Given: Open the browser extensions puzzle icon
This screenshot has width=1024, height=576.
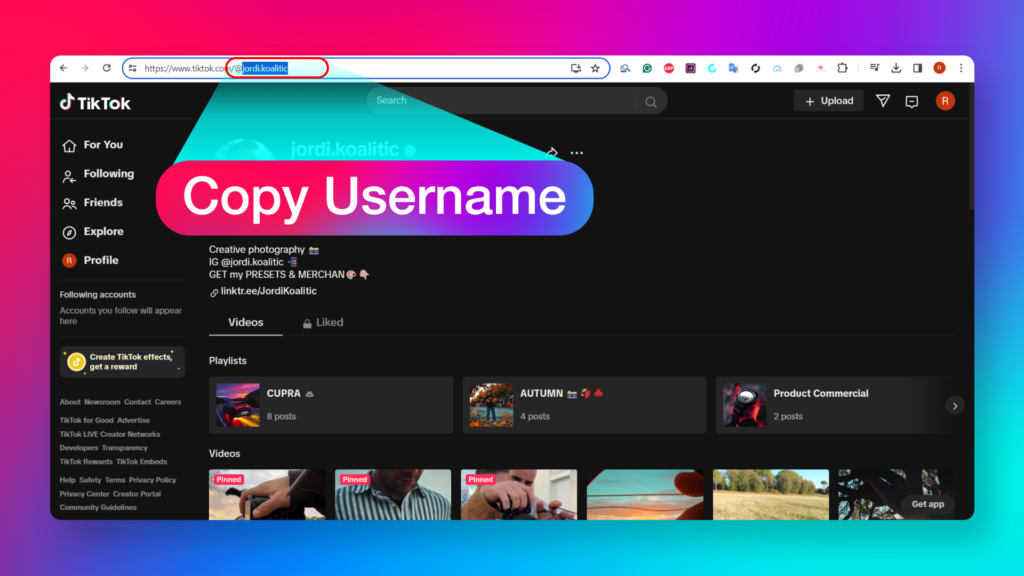Looking at the screenshot, I should click(842, 68).
